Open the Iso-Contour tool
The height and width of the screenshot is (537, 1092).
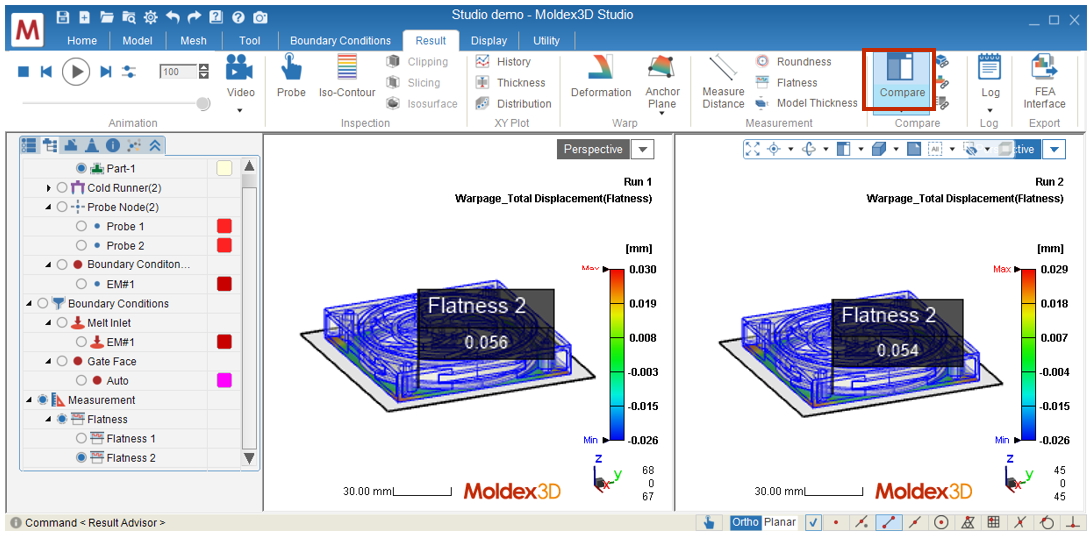(x=347, y=77)
